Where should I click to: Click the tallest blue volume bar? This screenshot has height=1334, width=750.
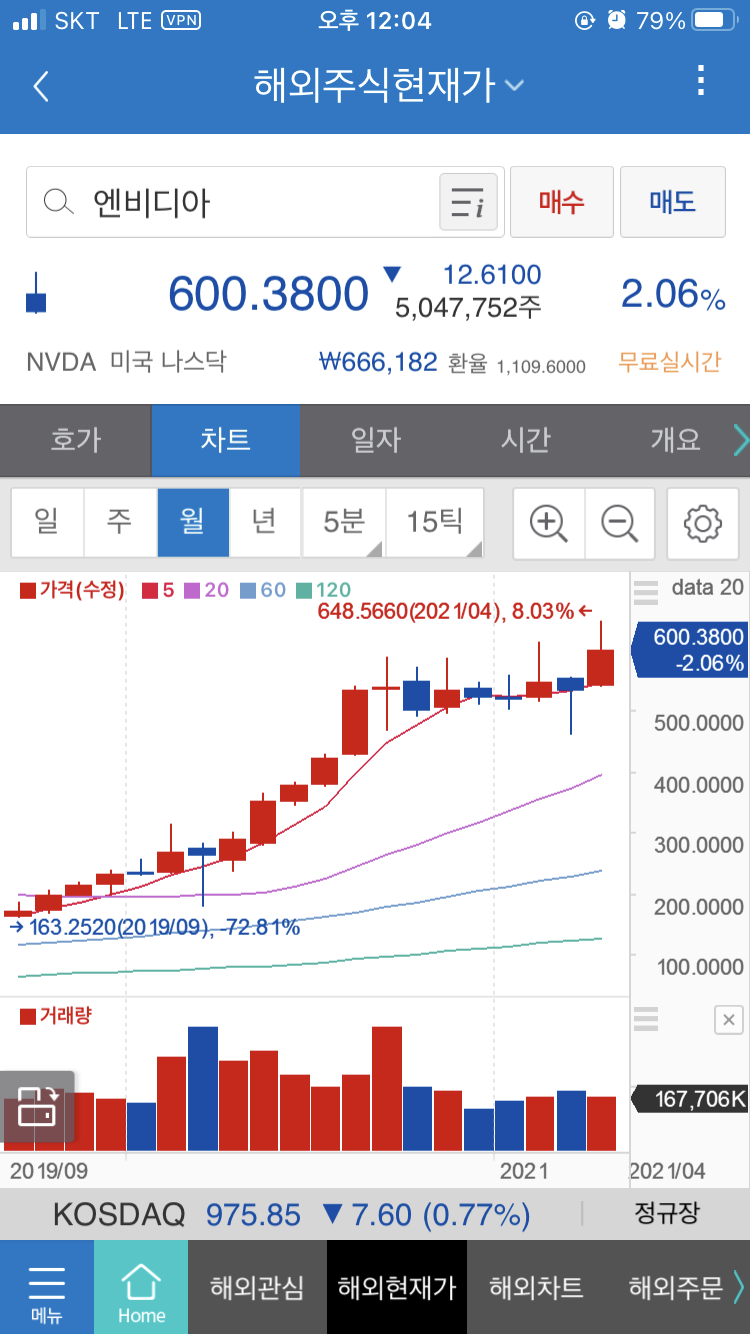click(203, 1089)
